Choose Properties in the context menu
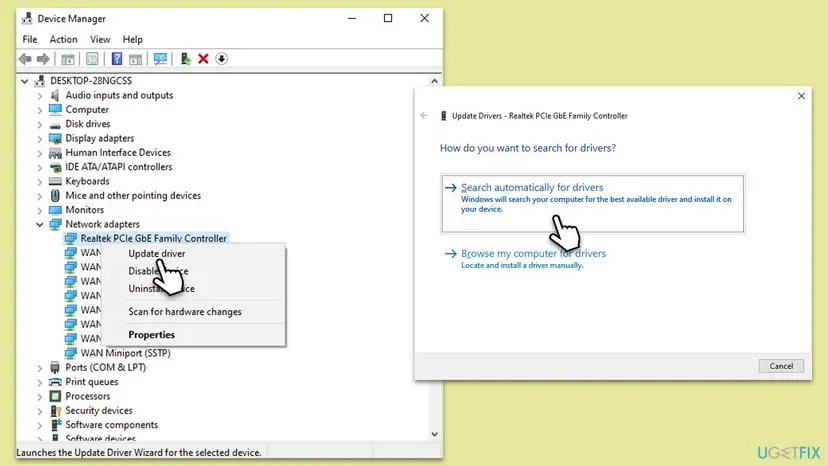 tap(193, 335)
